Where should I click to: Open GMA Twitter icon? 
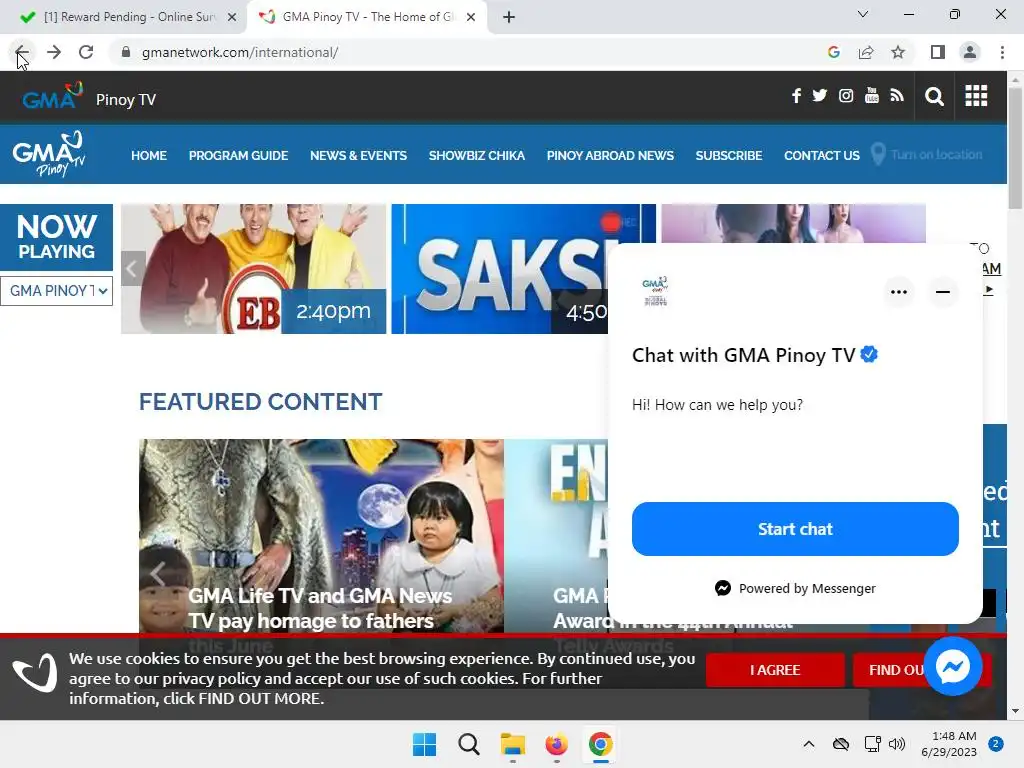click(x=820, y=96)
